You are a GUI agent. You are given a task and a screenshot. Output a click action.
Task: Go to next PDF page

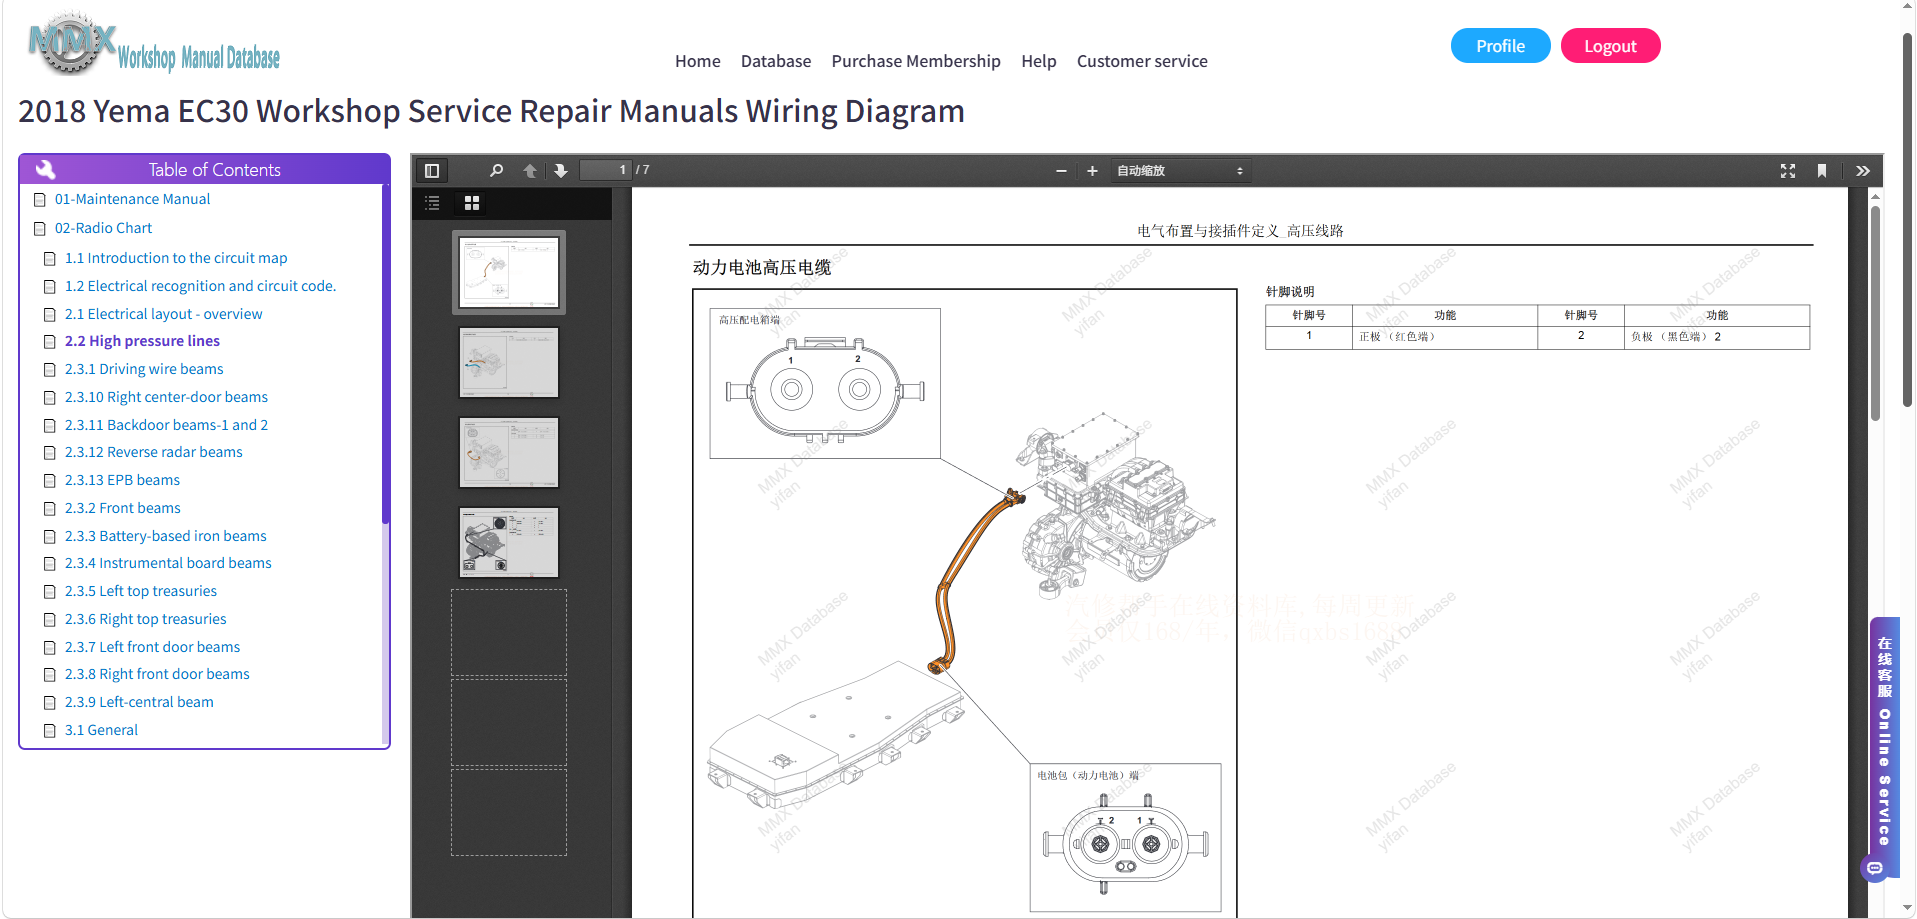coord(561,171)
